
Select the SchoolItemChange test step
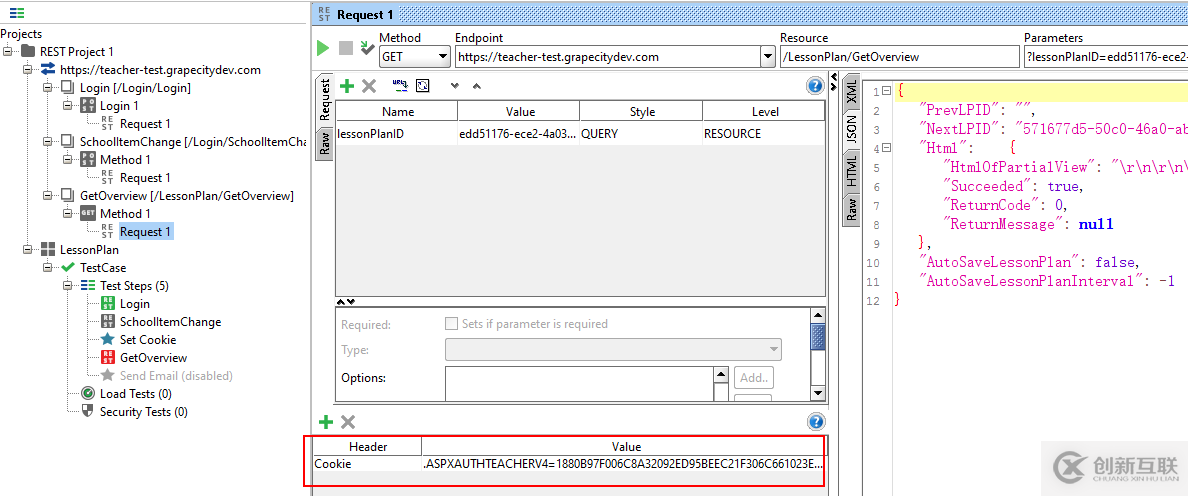[x=170, y=322]
